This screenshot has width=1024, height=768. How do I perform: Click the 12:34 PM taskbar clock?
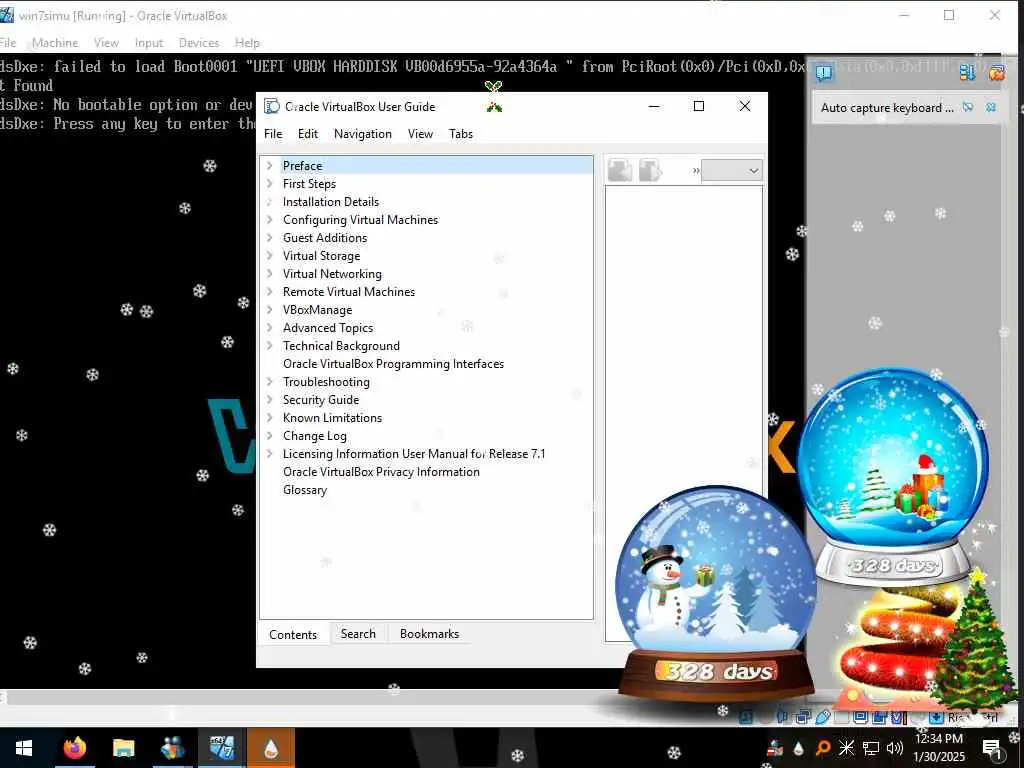click(938, 739)
